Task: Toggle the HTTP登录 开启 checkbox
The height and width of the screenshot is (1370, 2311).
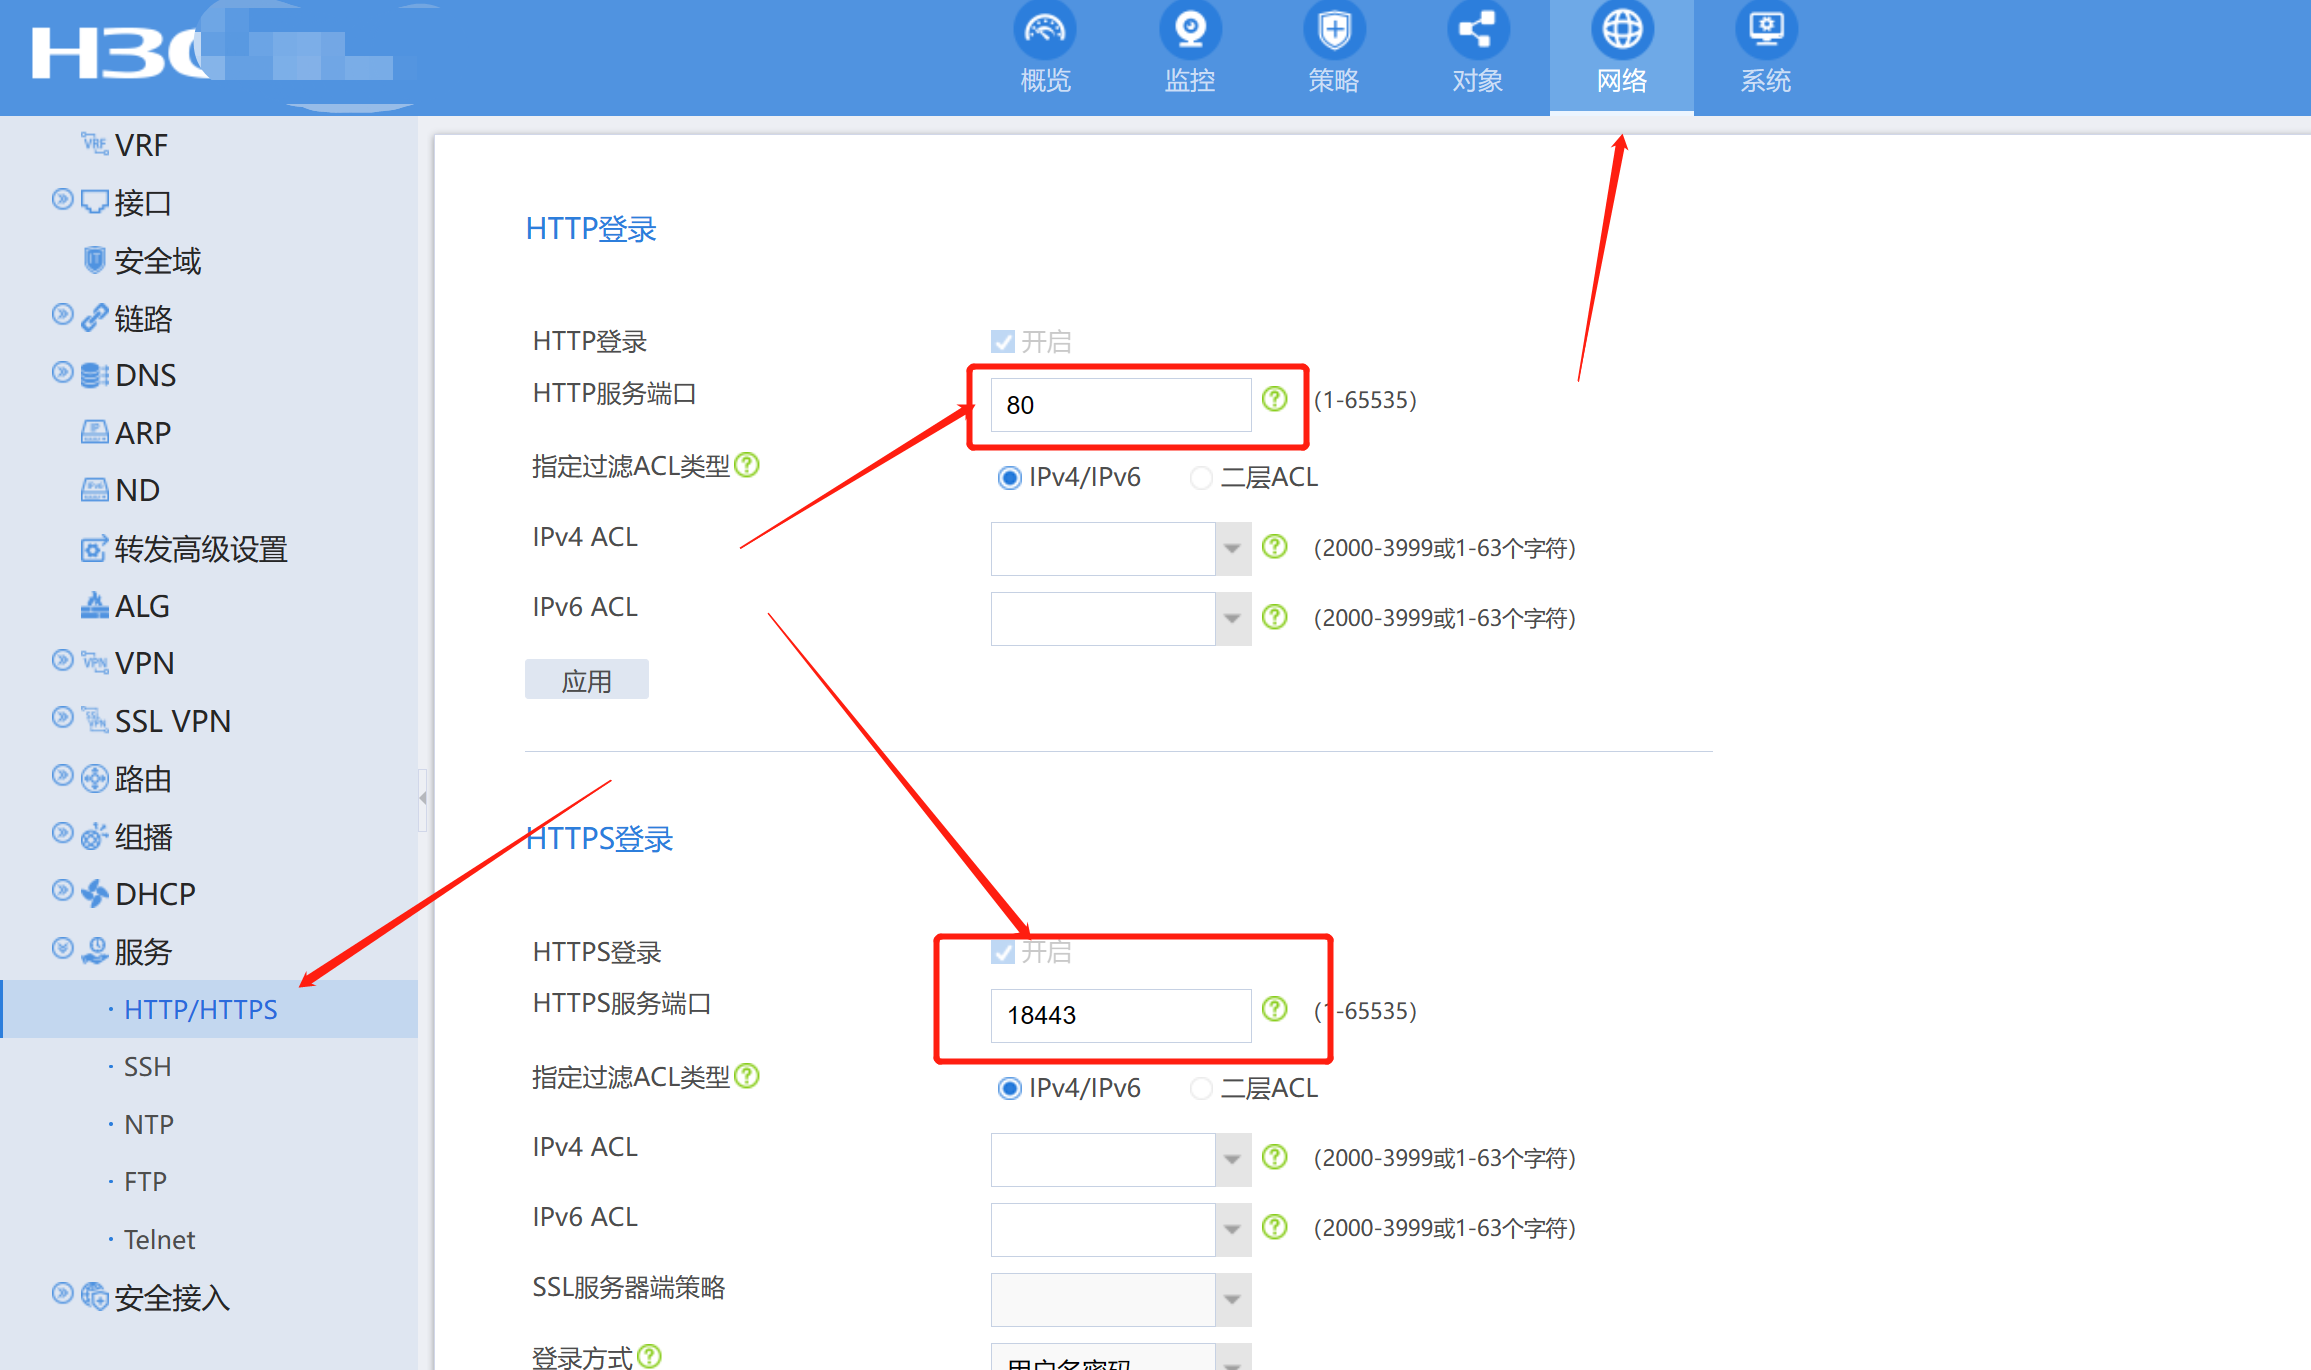Action: 1002,342
